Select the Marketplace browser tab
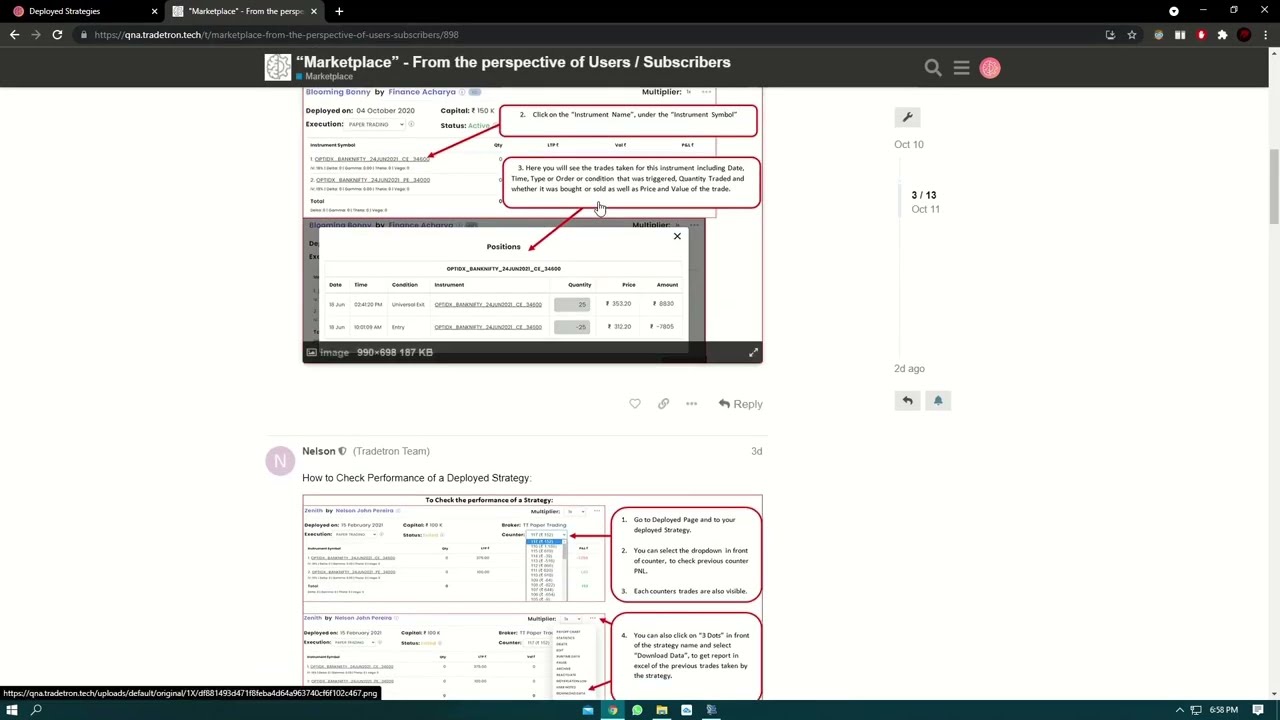This screenshot has width=1280, height=720. coord(243,11)
